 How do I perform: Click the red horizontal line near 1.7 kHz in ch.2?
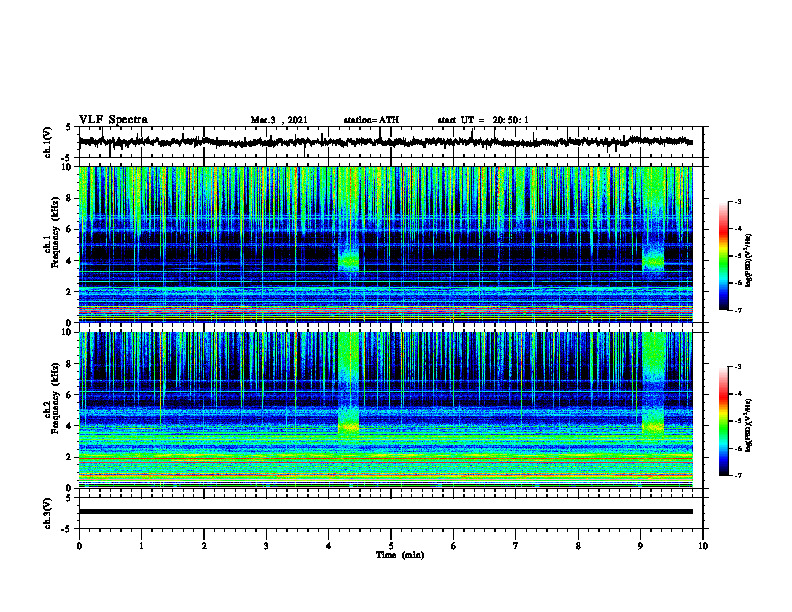(x=385, y=462)
